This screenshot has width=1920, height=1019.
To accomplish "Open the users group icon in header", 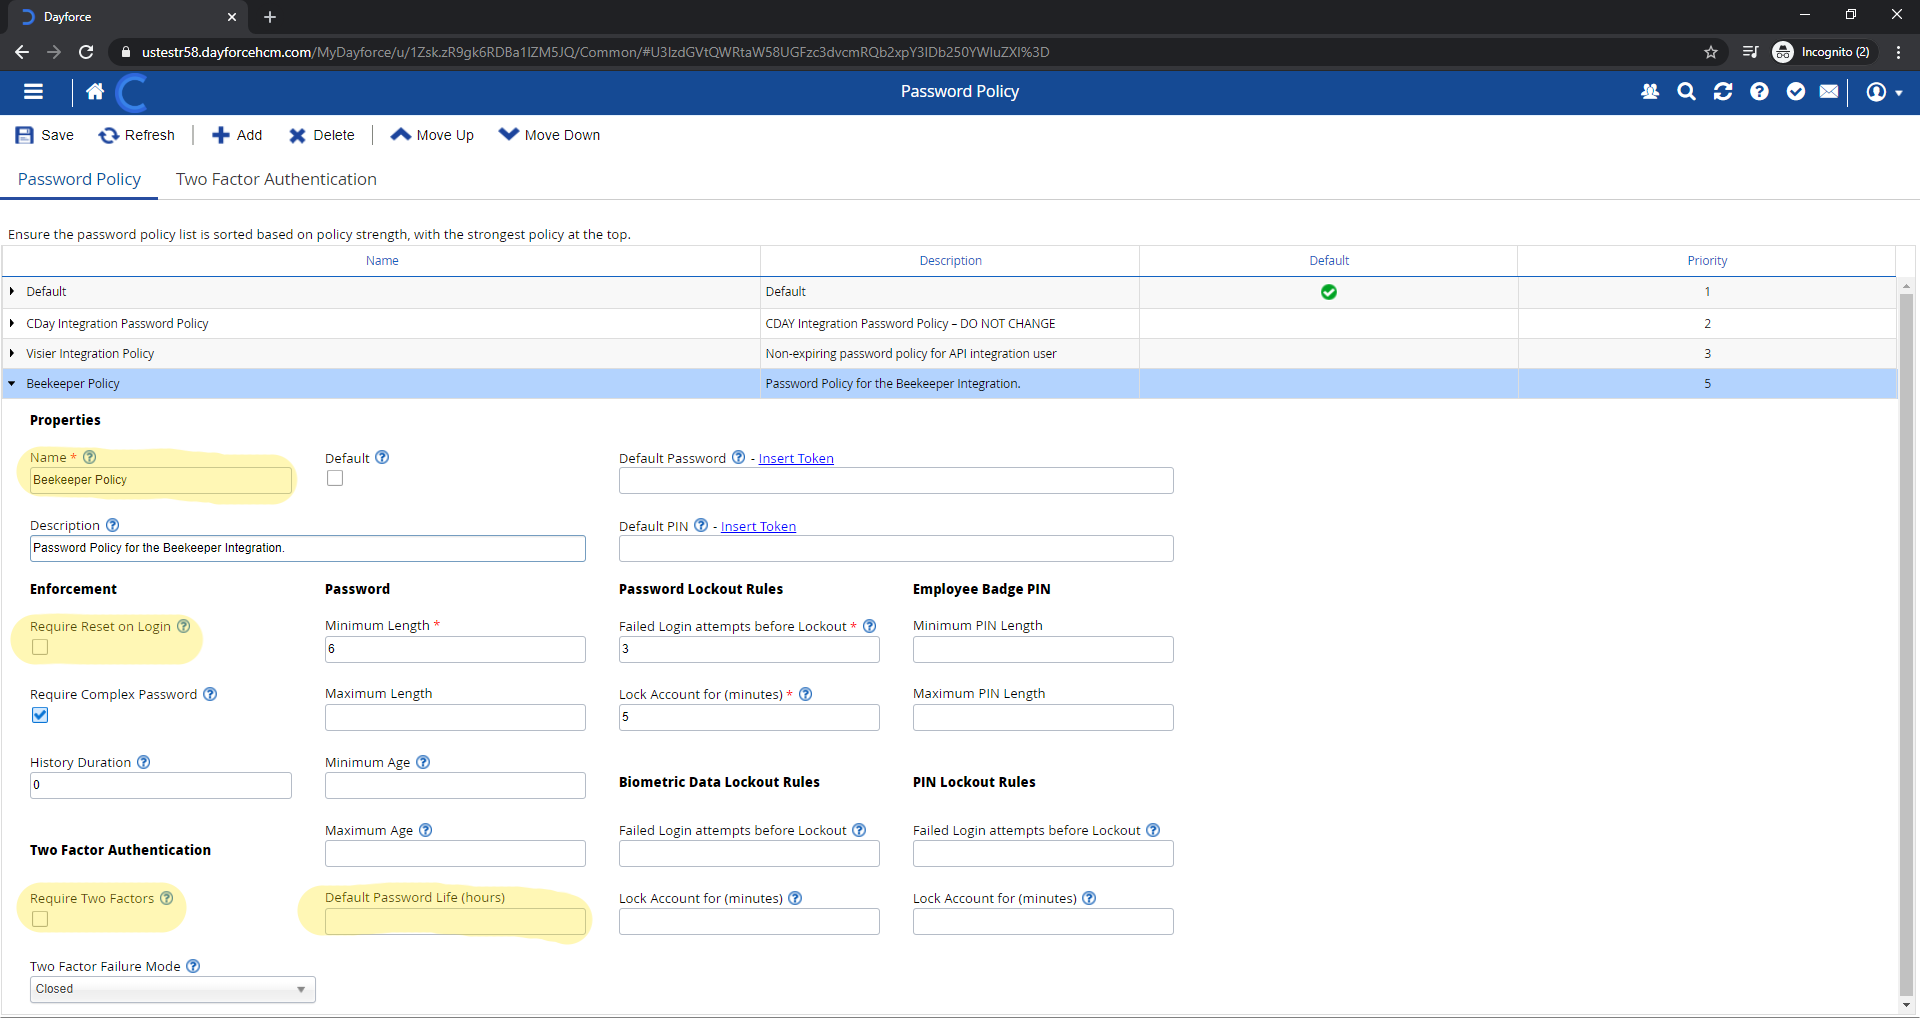I will click(x=1650, y=92).
